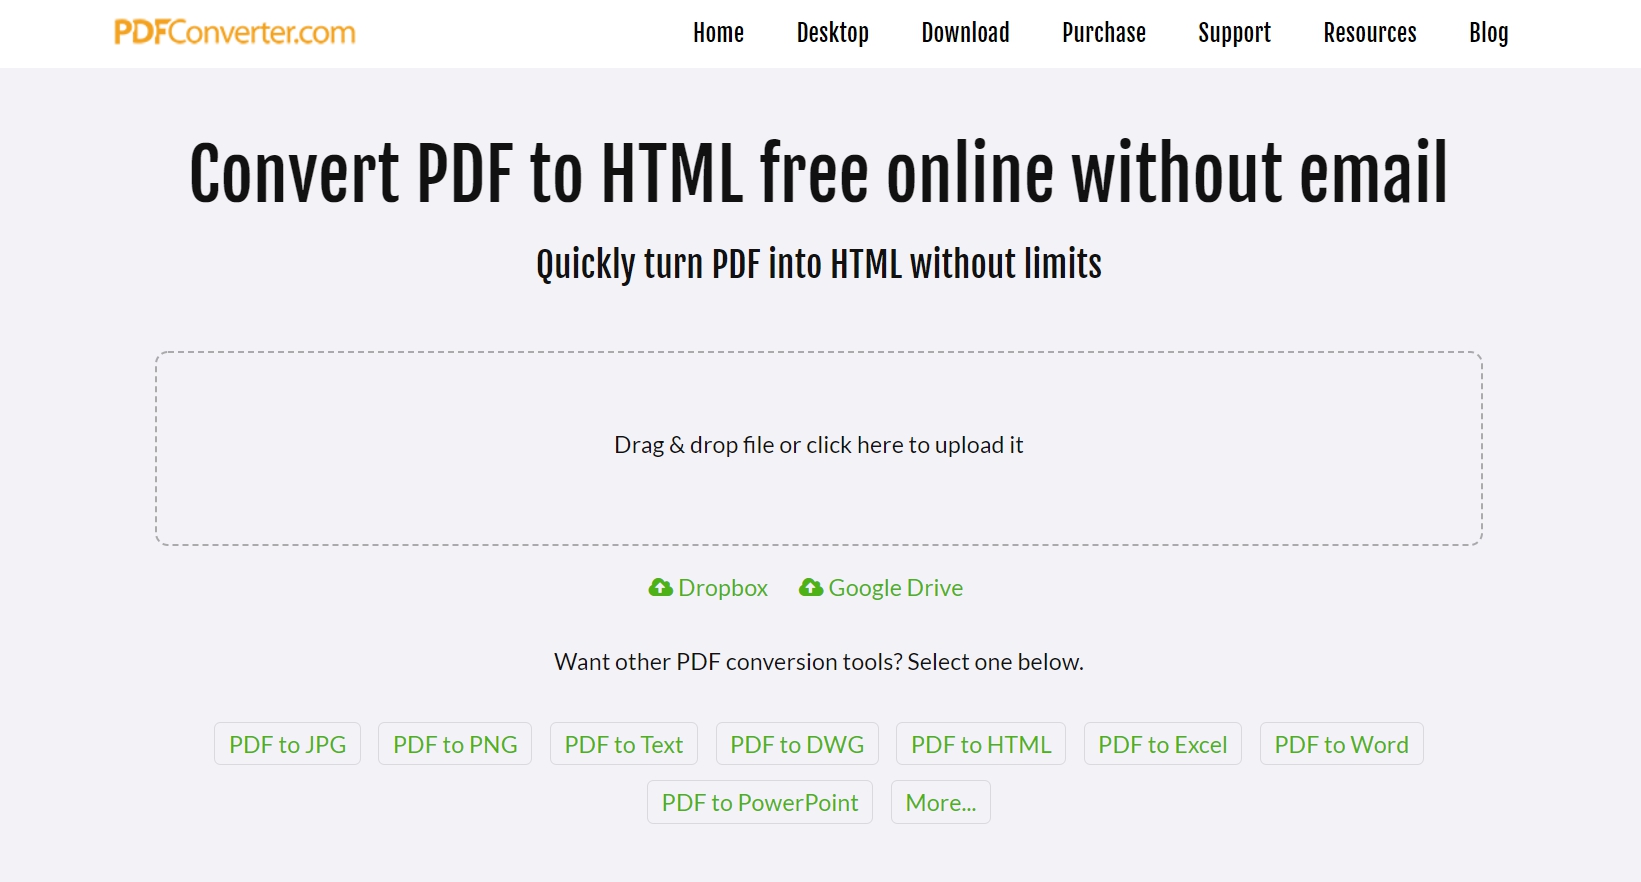Viewport: 1641px width, 882px height.
Task: Choose the PDF to Text tool
Action: (624, 744)
